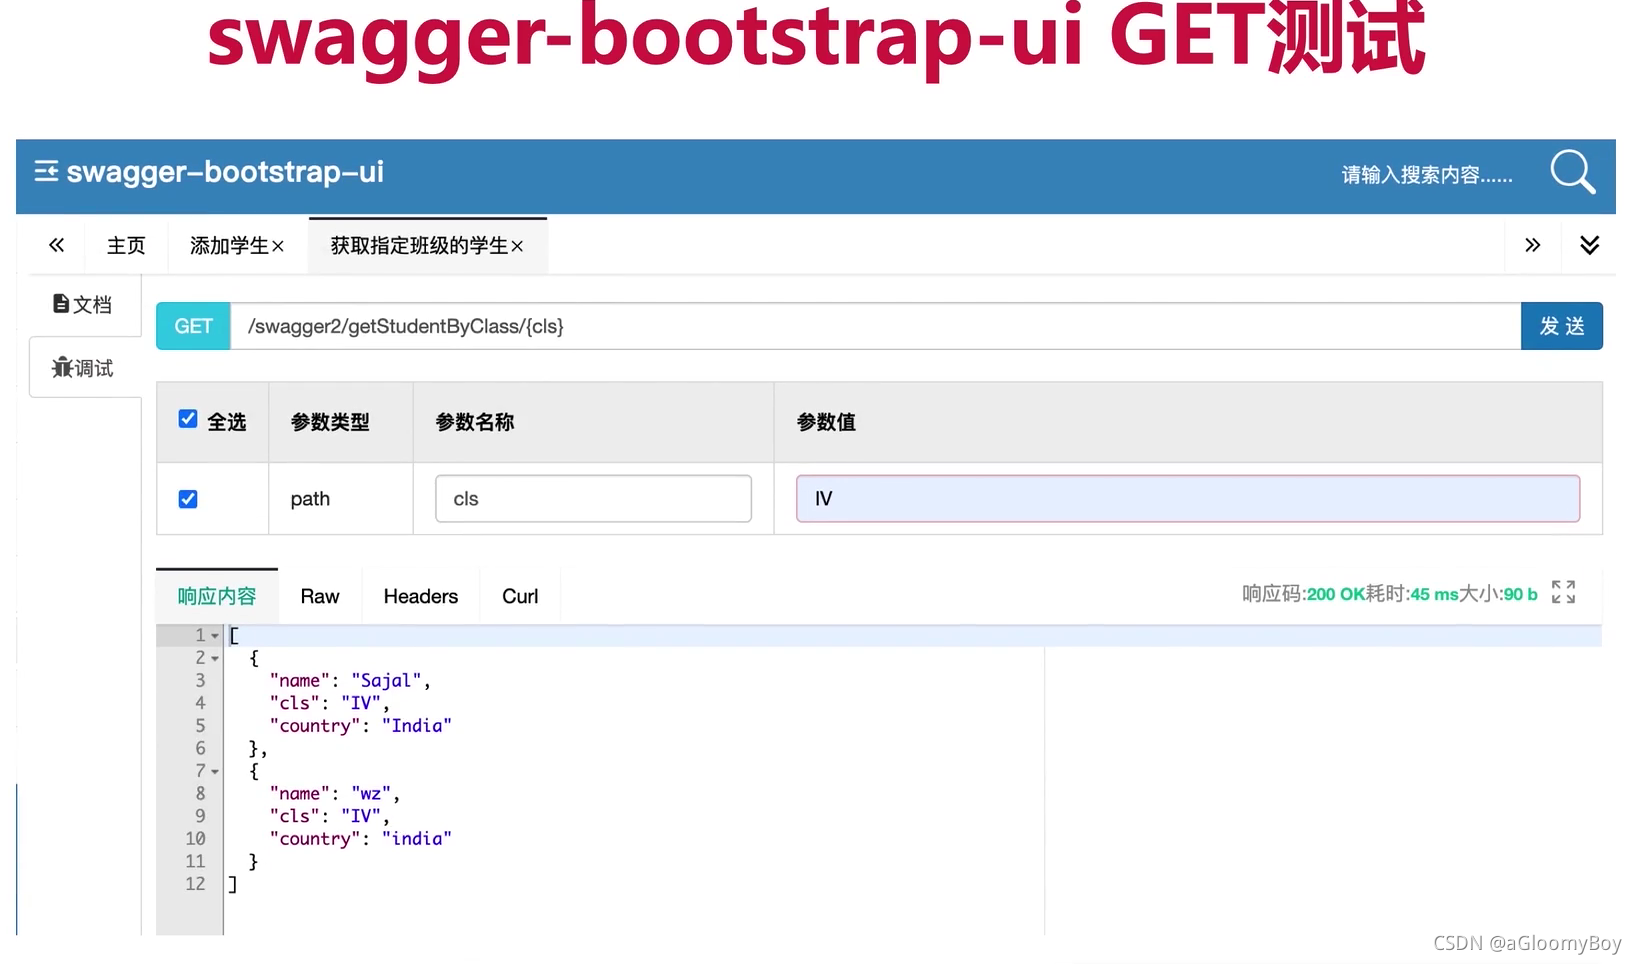The height and width of the screenshot is (964, 1637).
Task: Collapse the JSON array at line 1
Action: coord(215,636)
